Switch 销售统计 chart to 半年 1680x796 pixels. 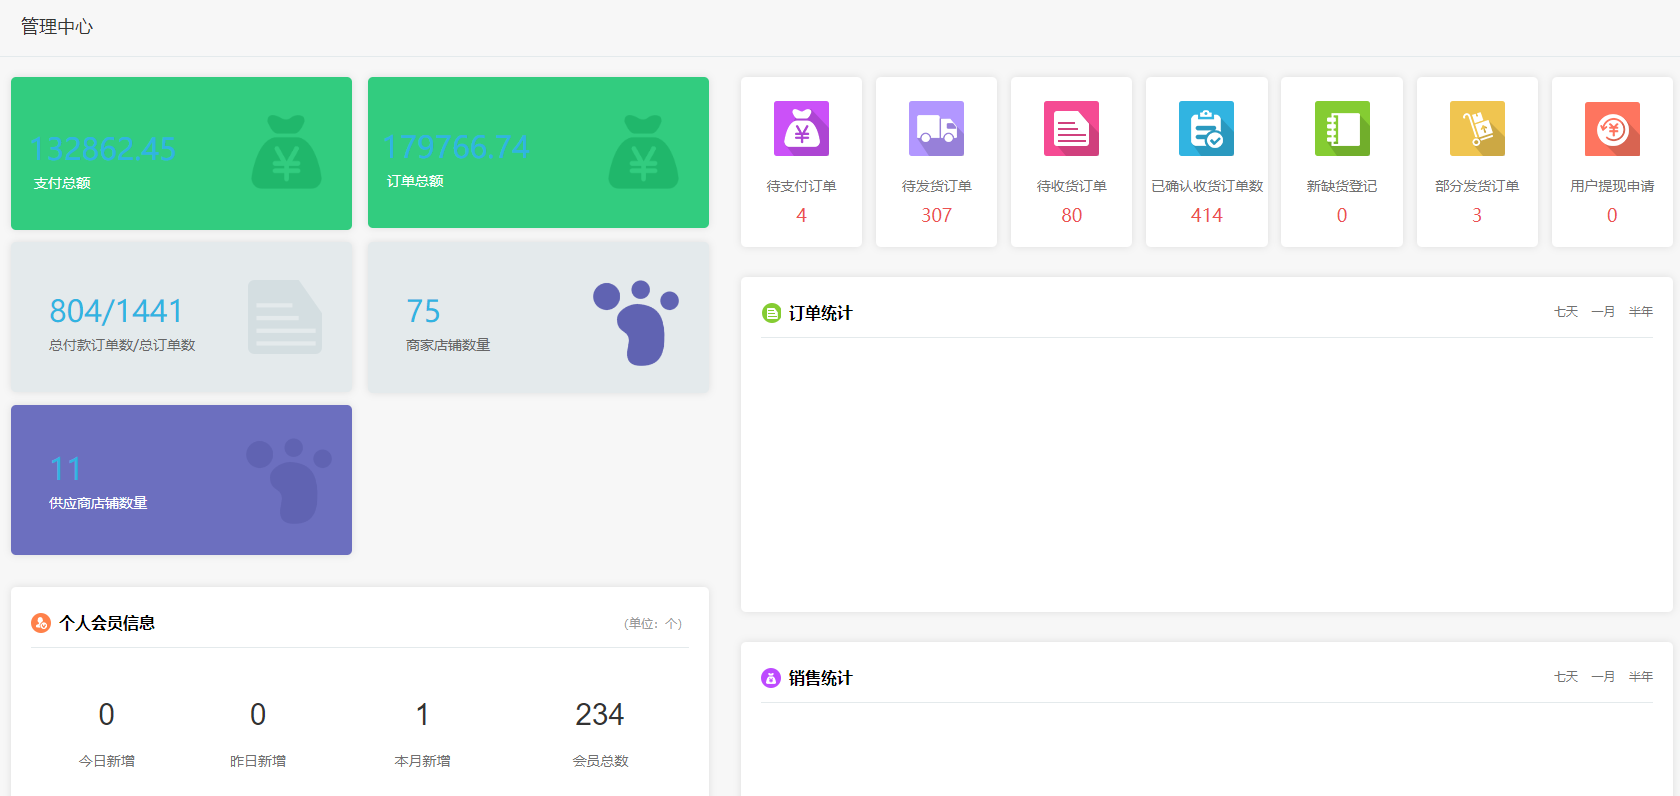coord(1641,677)
